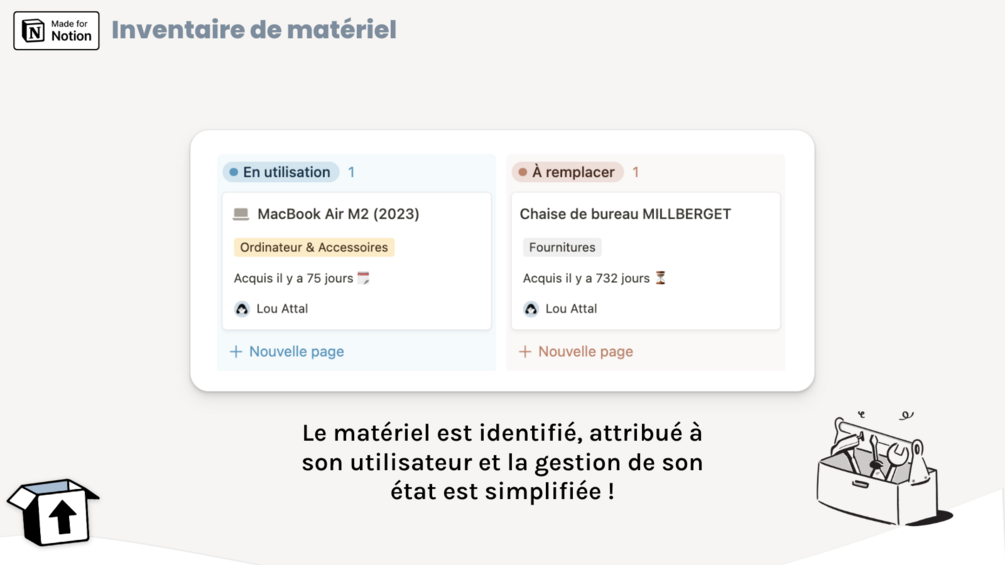Select Lou Attal's avatar on Chaise card

(x=531, y=309)
